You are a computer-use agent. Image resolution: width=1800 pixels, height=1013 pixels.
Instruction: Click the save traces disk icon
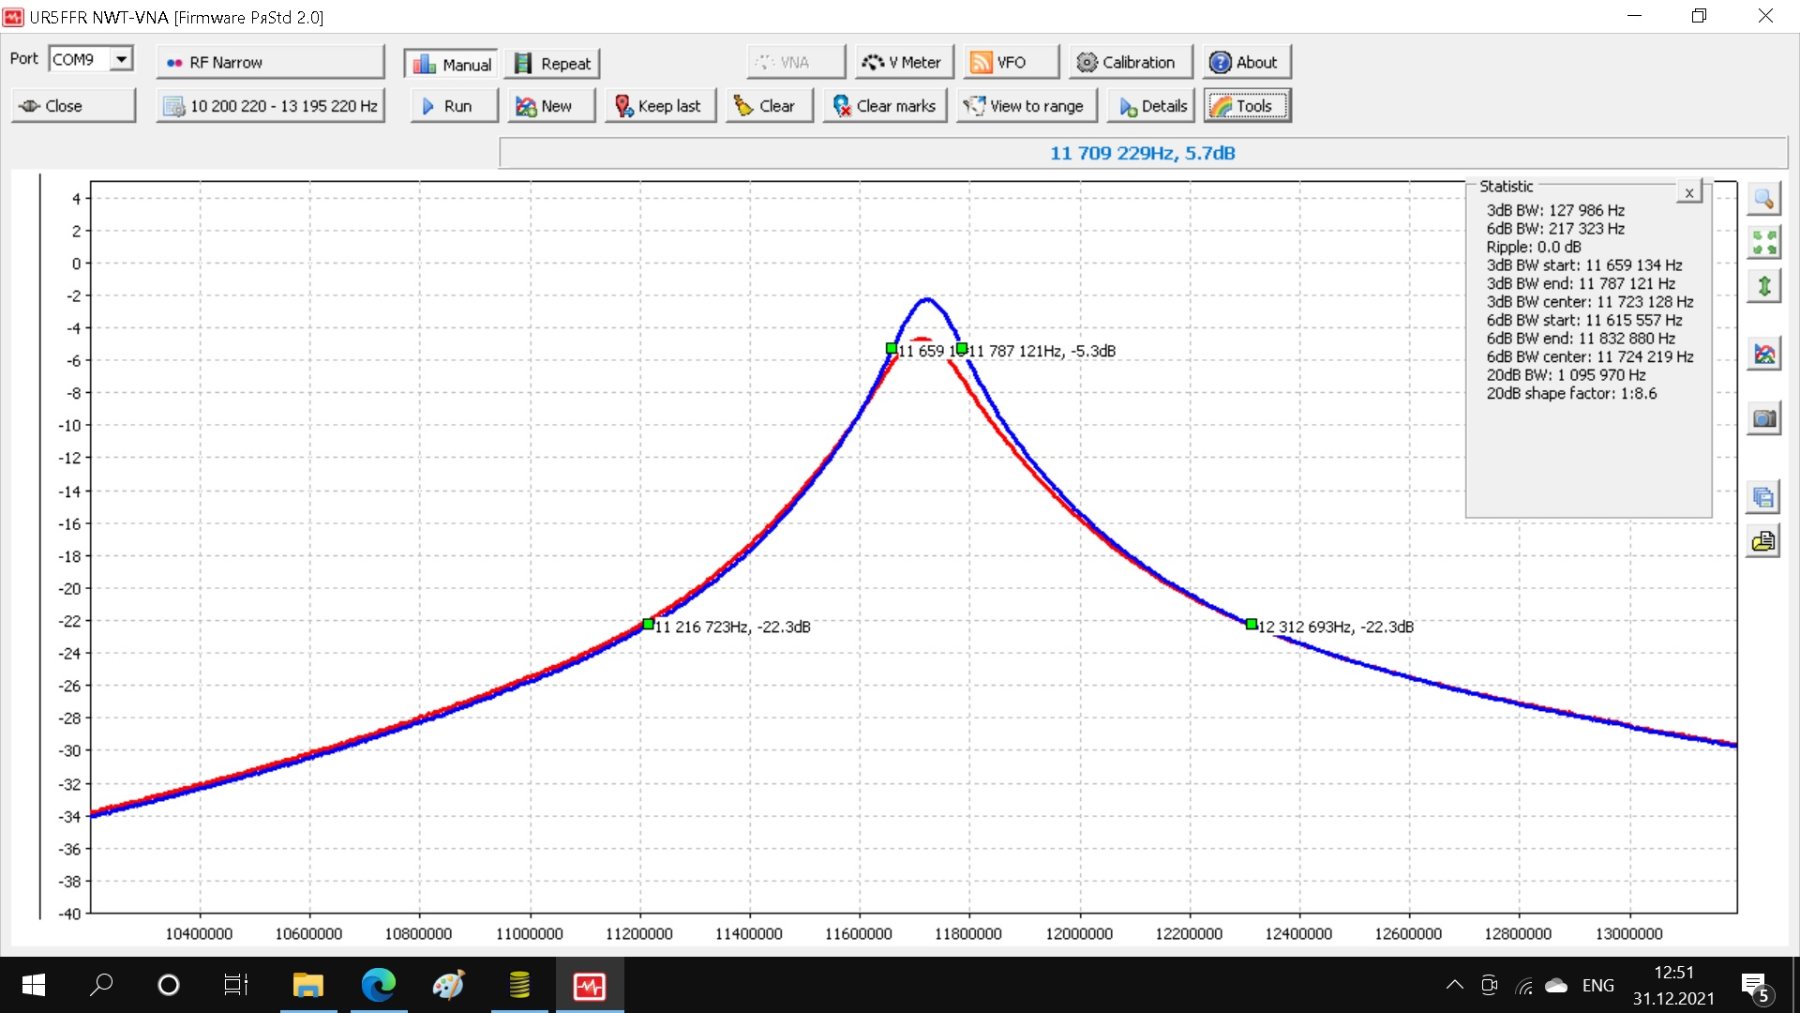1763,497
